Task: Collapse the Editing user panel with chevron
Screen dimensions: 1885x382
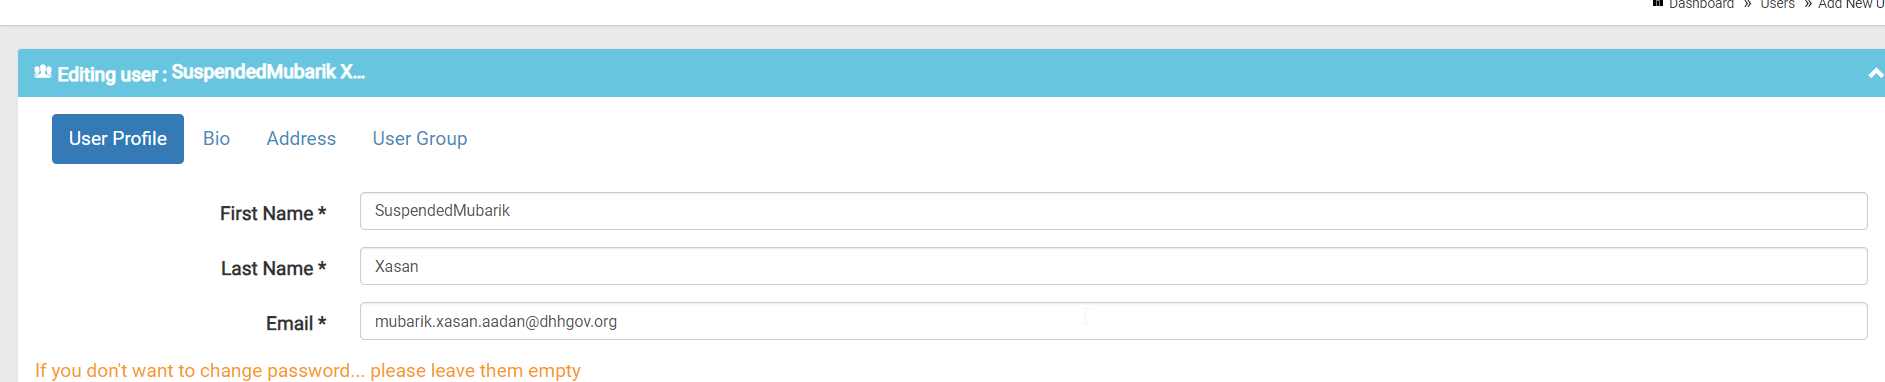Action: tap(1876, 74)
